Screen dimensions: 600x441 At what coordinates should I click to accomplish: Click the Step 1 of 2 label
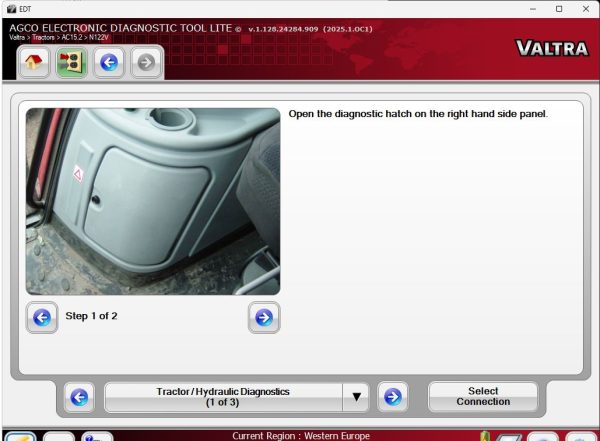(x=91, y=316)
